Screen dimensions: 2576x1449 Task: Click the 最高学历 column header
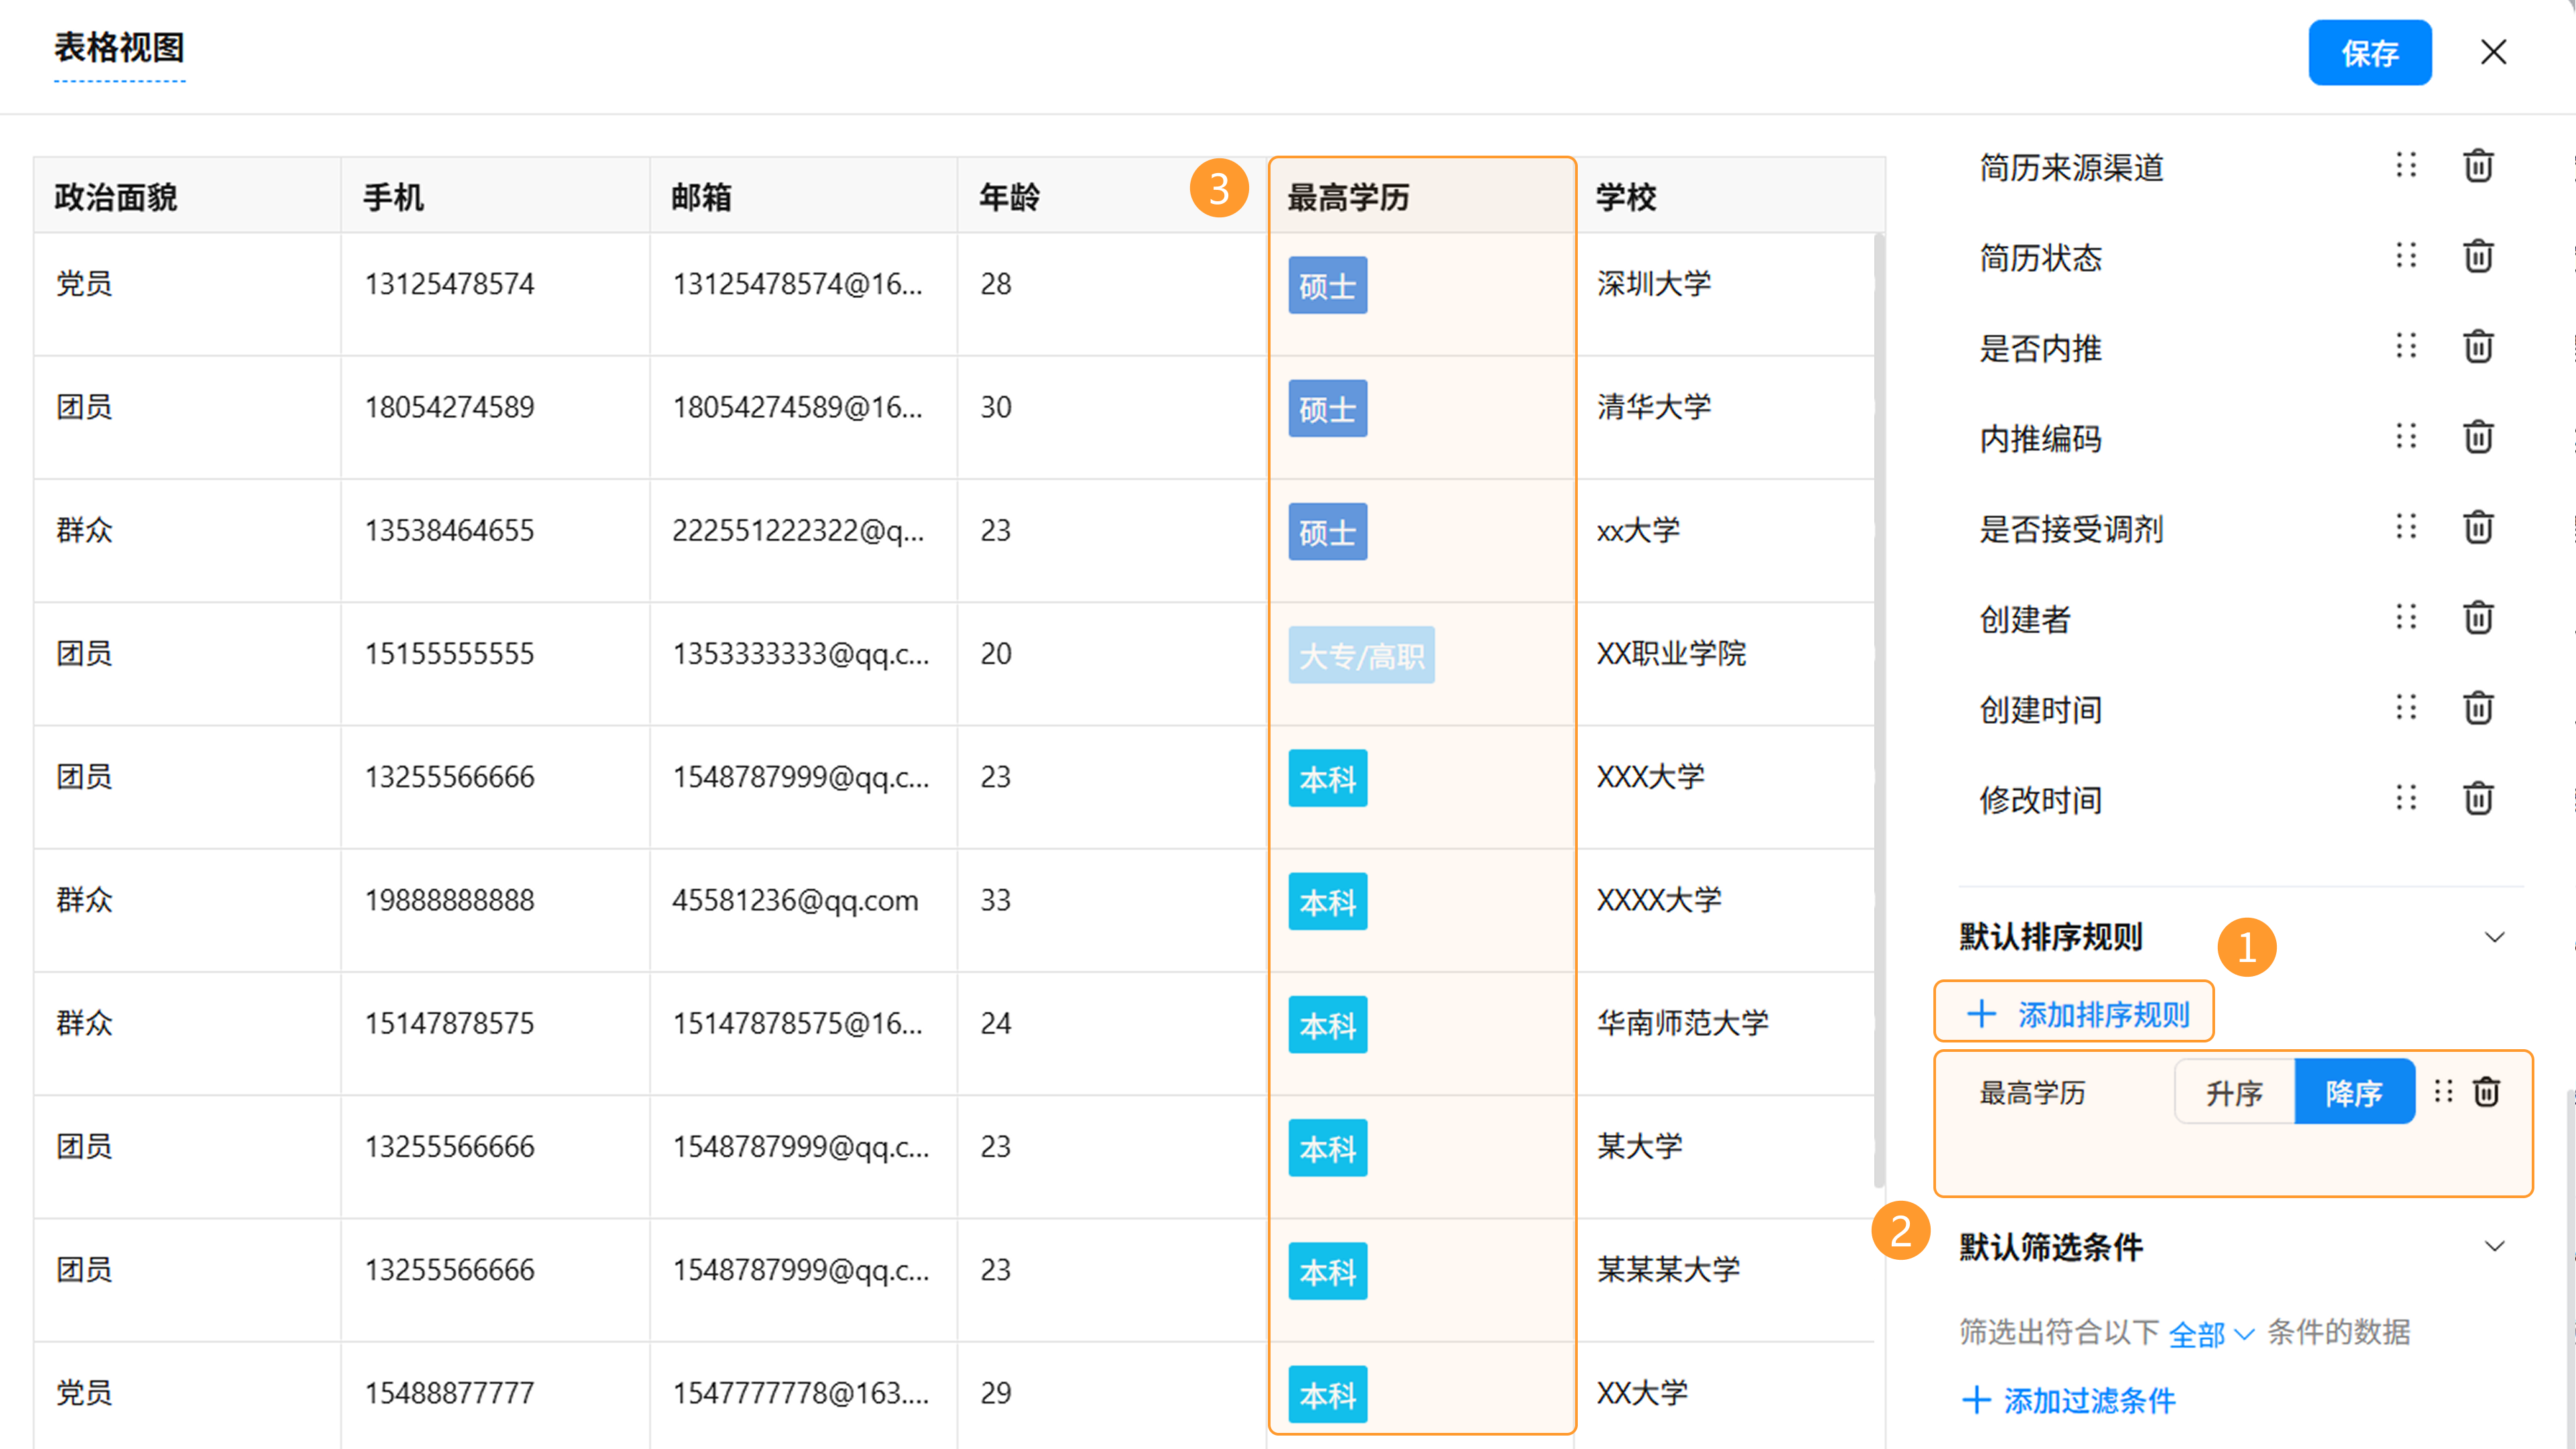(1348, 197)
